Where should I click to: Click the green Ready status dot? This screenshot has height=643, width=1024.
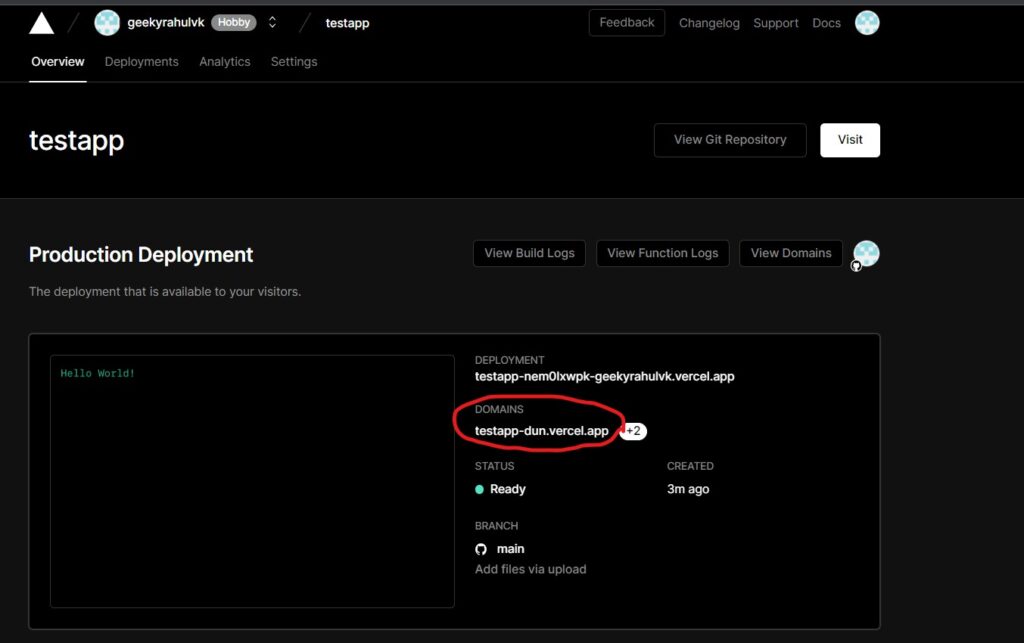pyautogui.click(x=480, y=490)
